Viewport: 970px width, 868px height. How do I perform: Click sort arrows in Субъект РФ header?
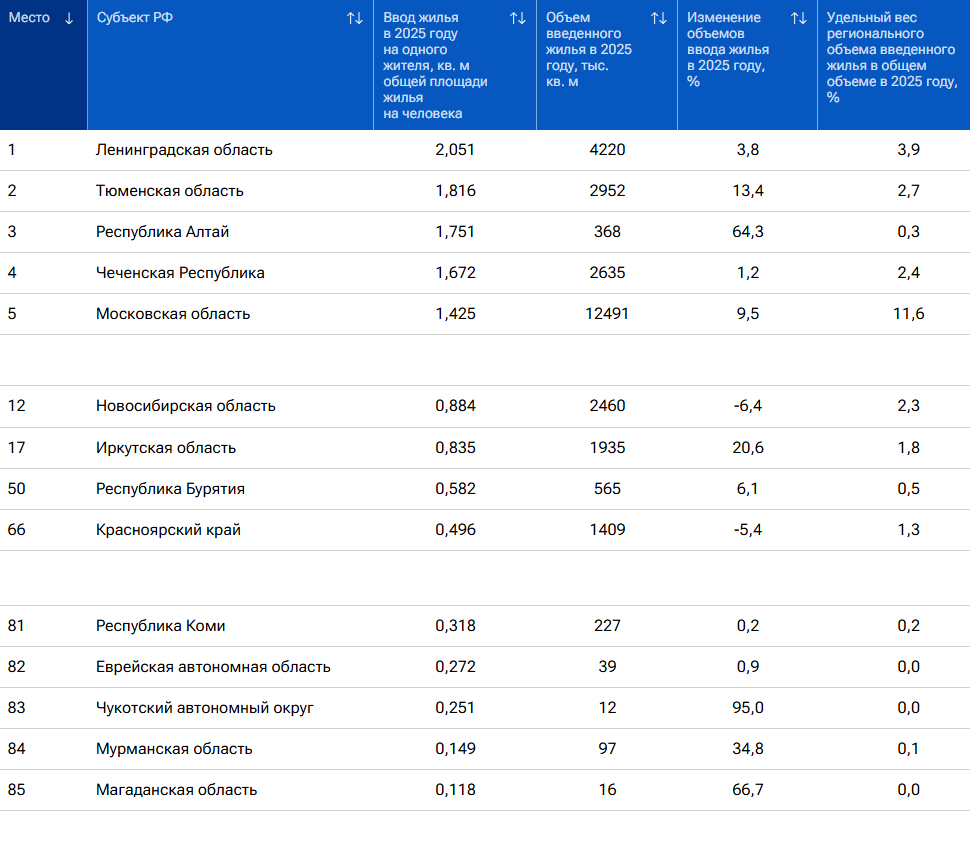click(x=354, y=18)
